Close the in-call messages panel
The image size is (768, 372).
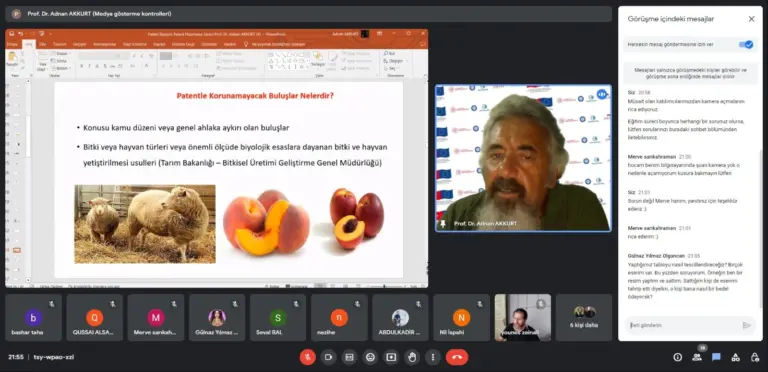tap(751, 19)
